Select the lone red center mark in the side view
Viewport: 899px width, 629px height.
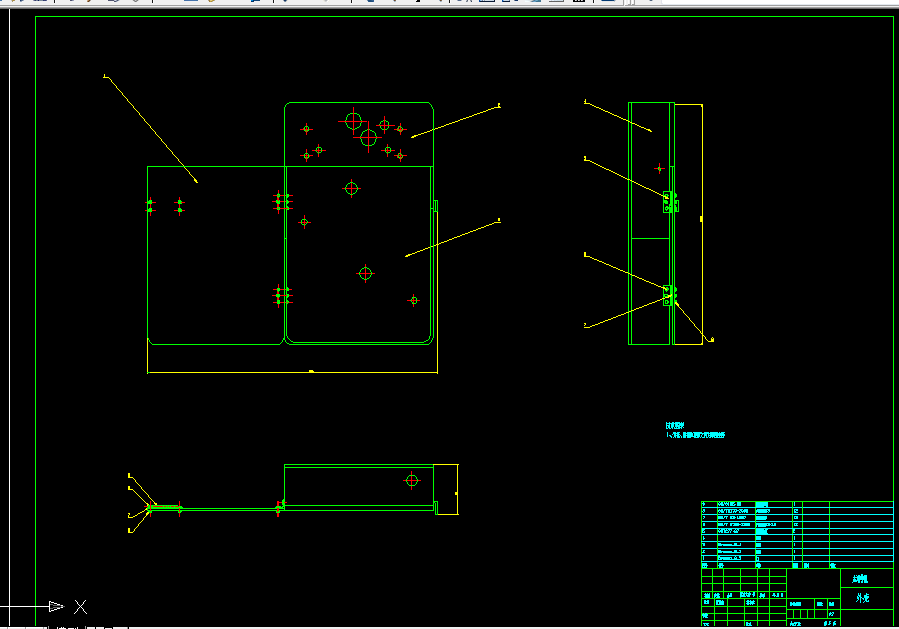(659, 169)
